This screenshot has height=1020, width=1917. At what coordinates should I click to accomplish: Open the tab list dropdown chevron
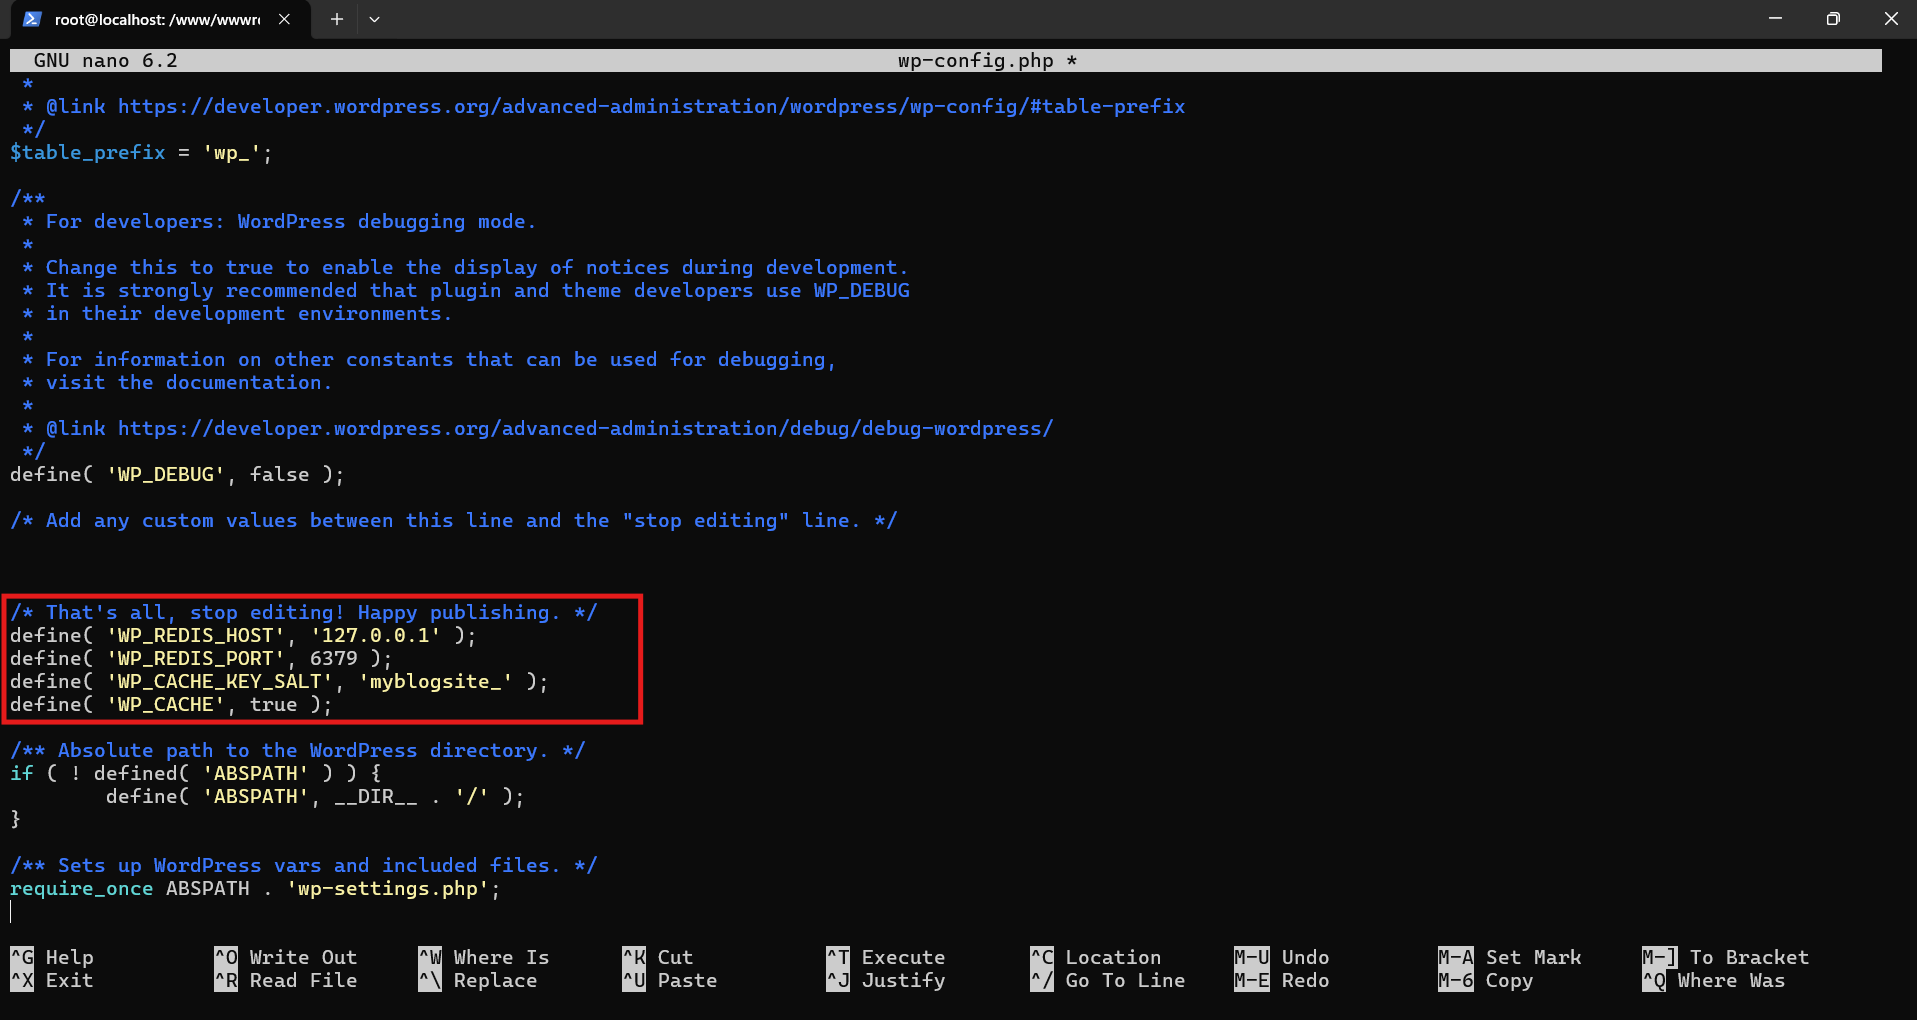[374, 19]
